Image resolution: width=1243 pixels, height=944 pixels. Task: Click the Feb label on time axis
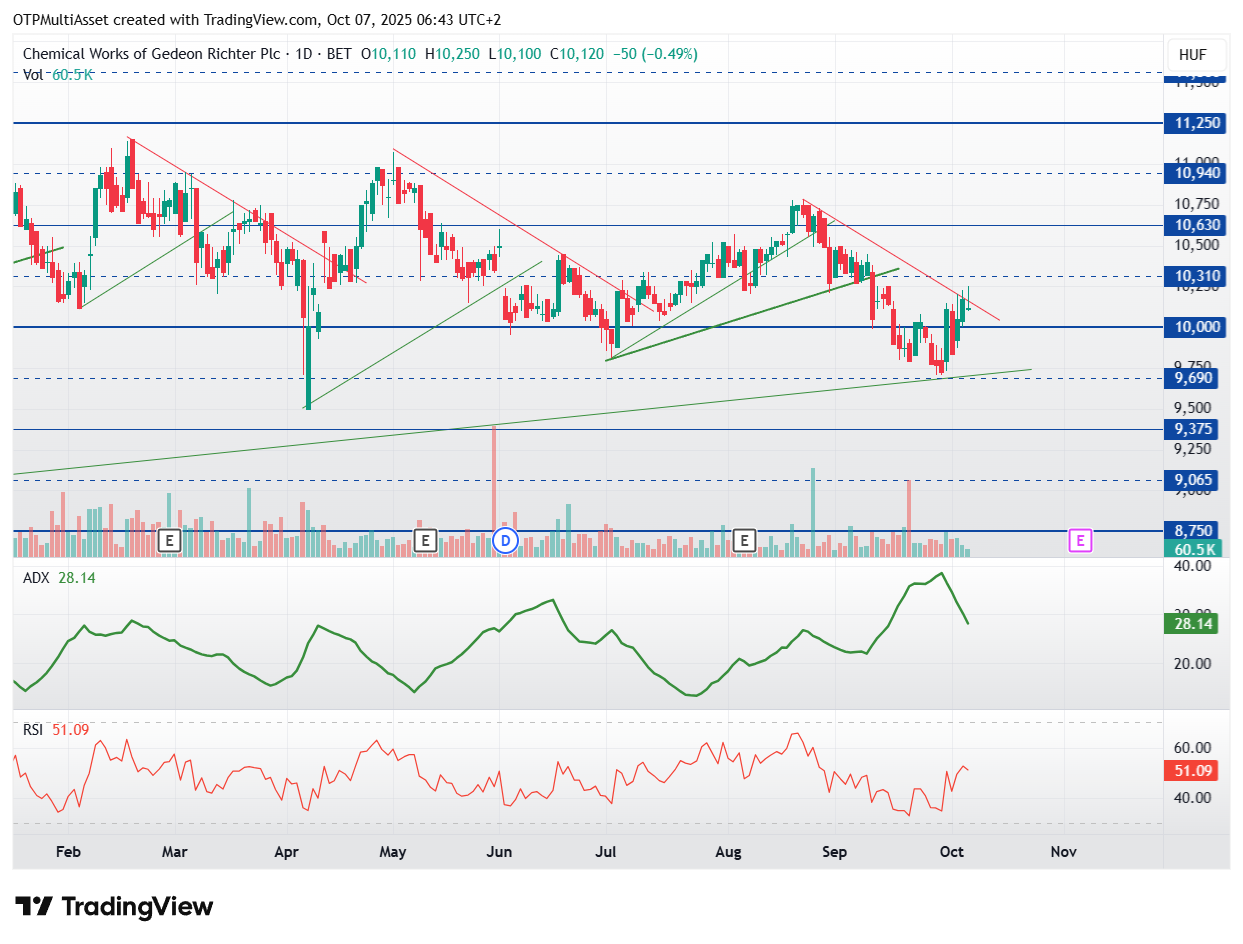click(x=67, y=852)
